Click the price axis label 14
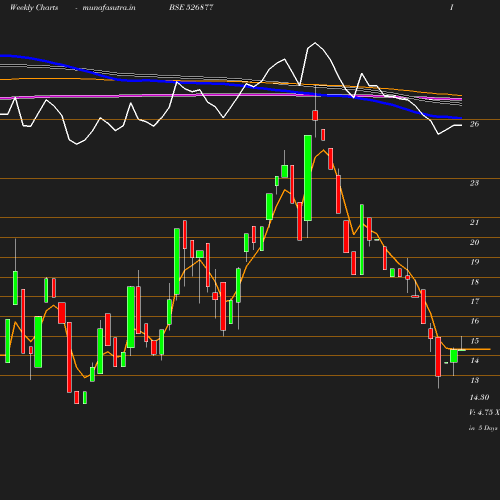 [474, 360]
